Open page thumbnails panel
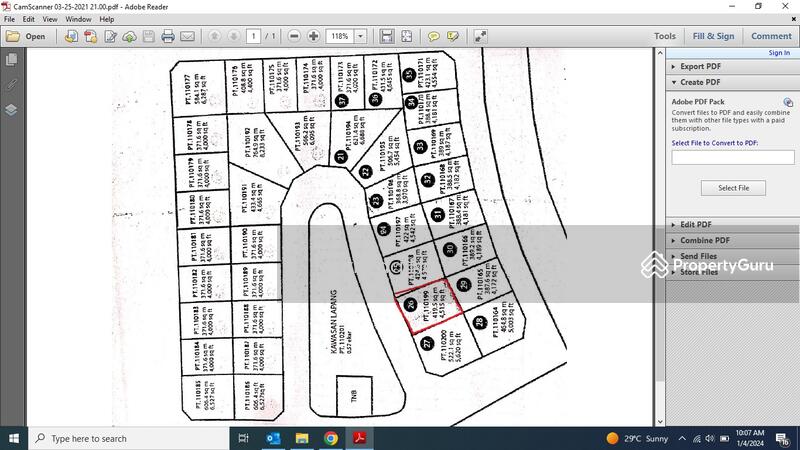Viewport: 800px width, 450px height. (x=11, y=61)
